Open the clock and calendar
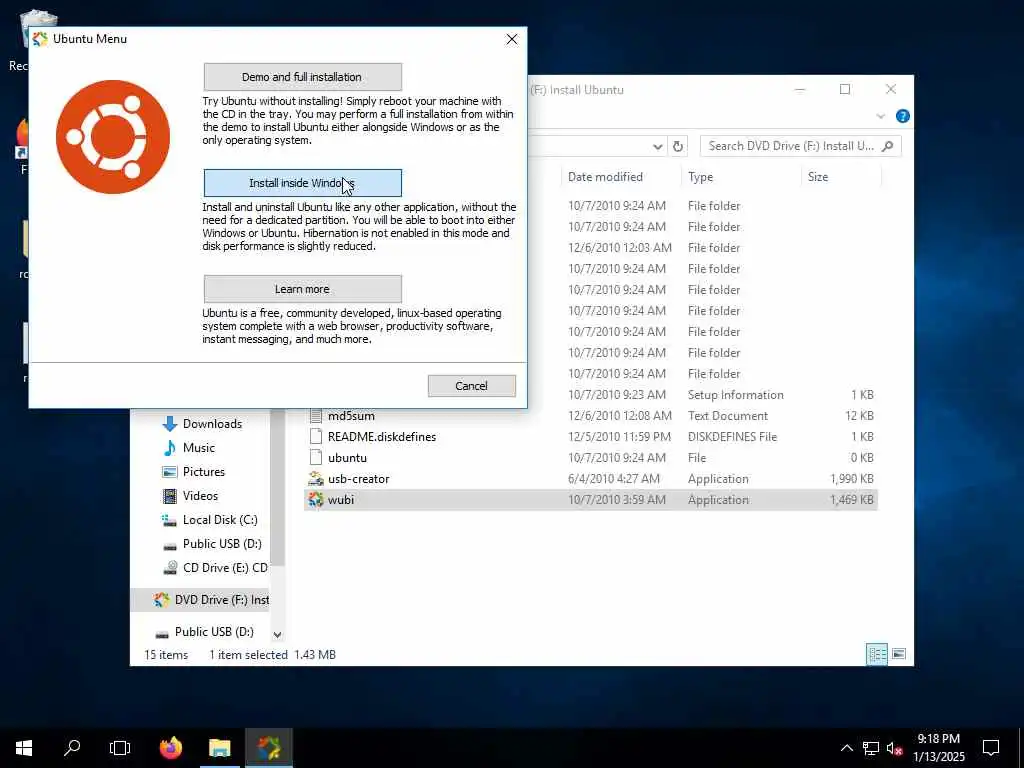1024x768 pixels. click(938, 748)
